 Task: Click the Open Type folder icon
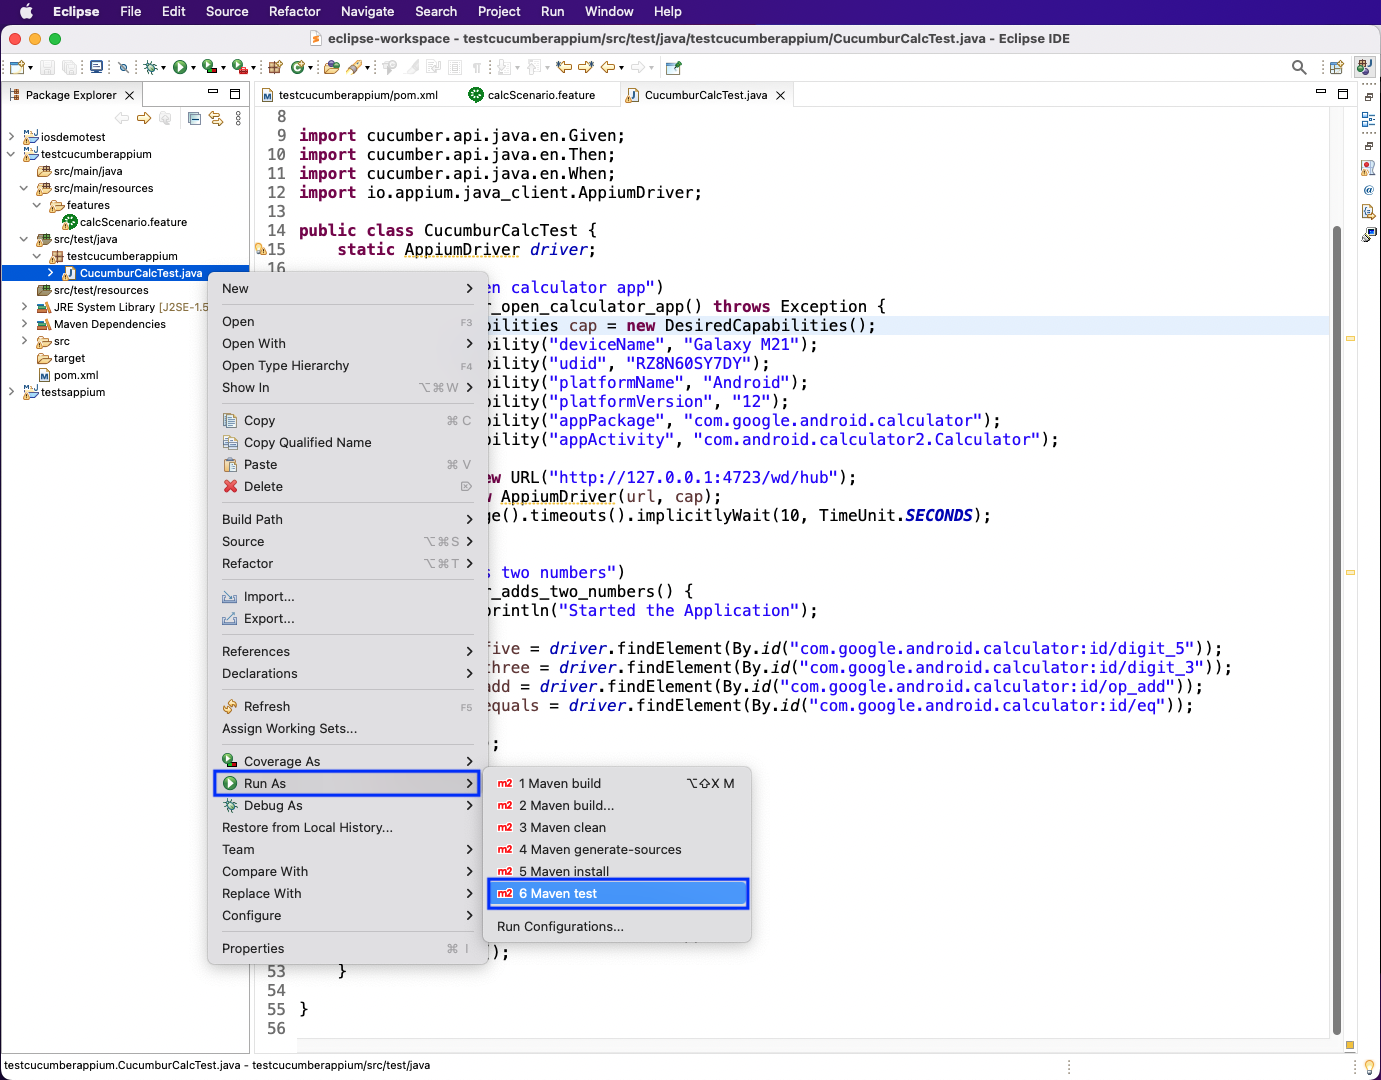(332, 67)
